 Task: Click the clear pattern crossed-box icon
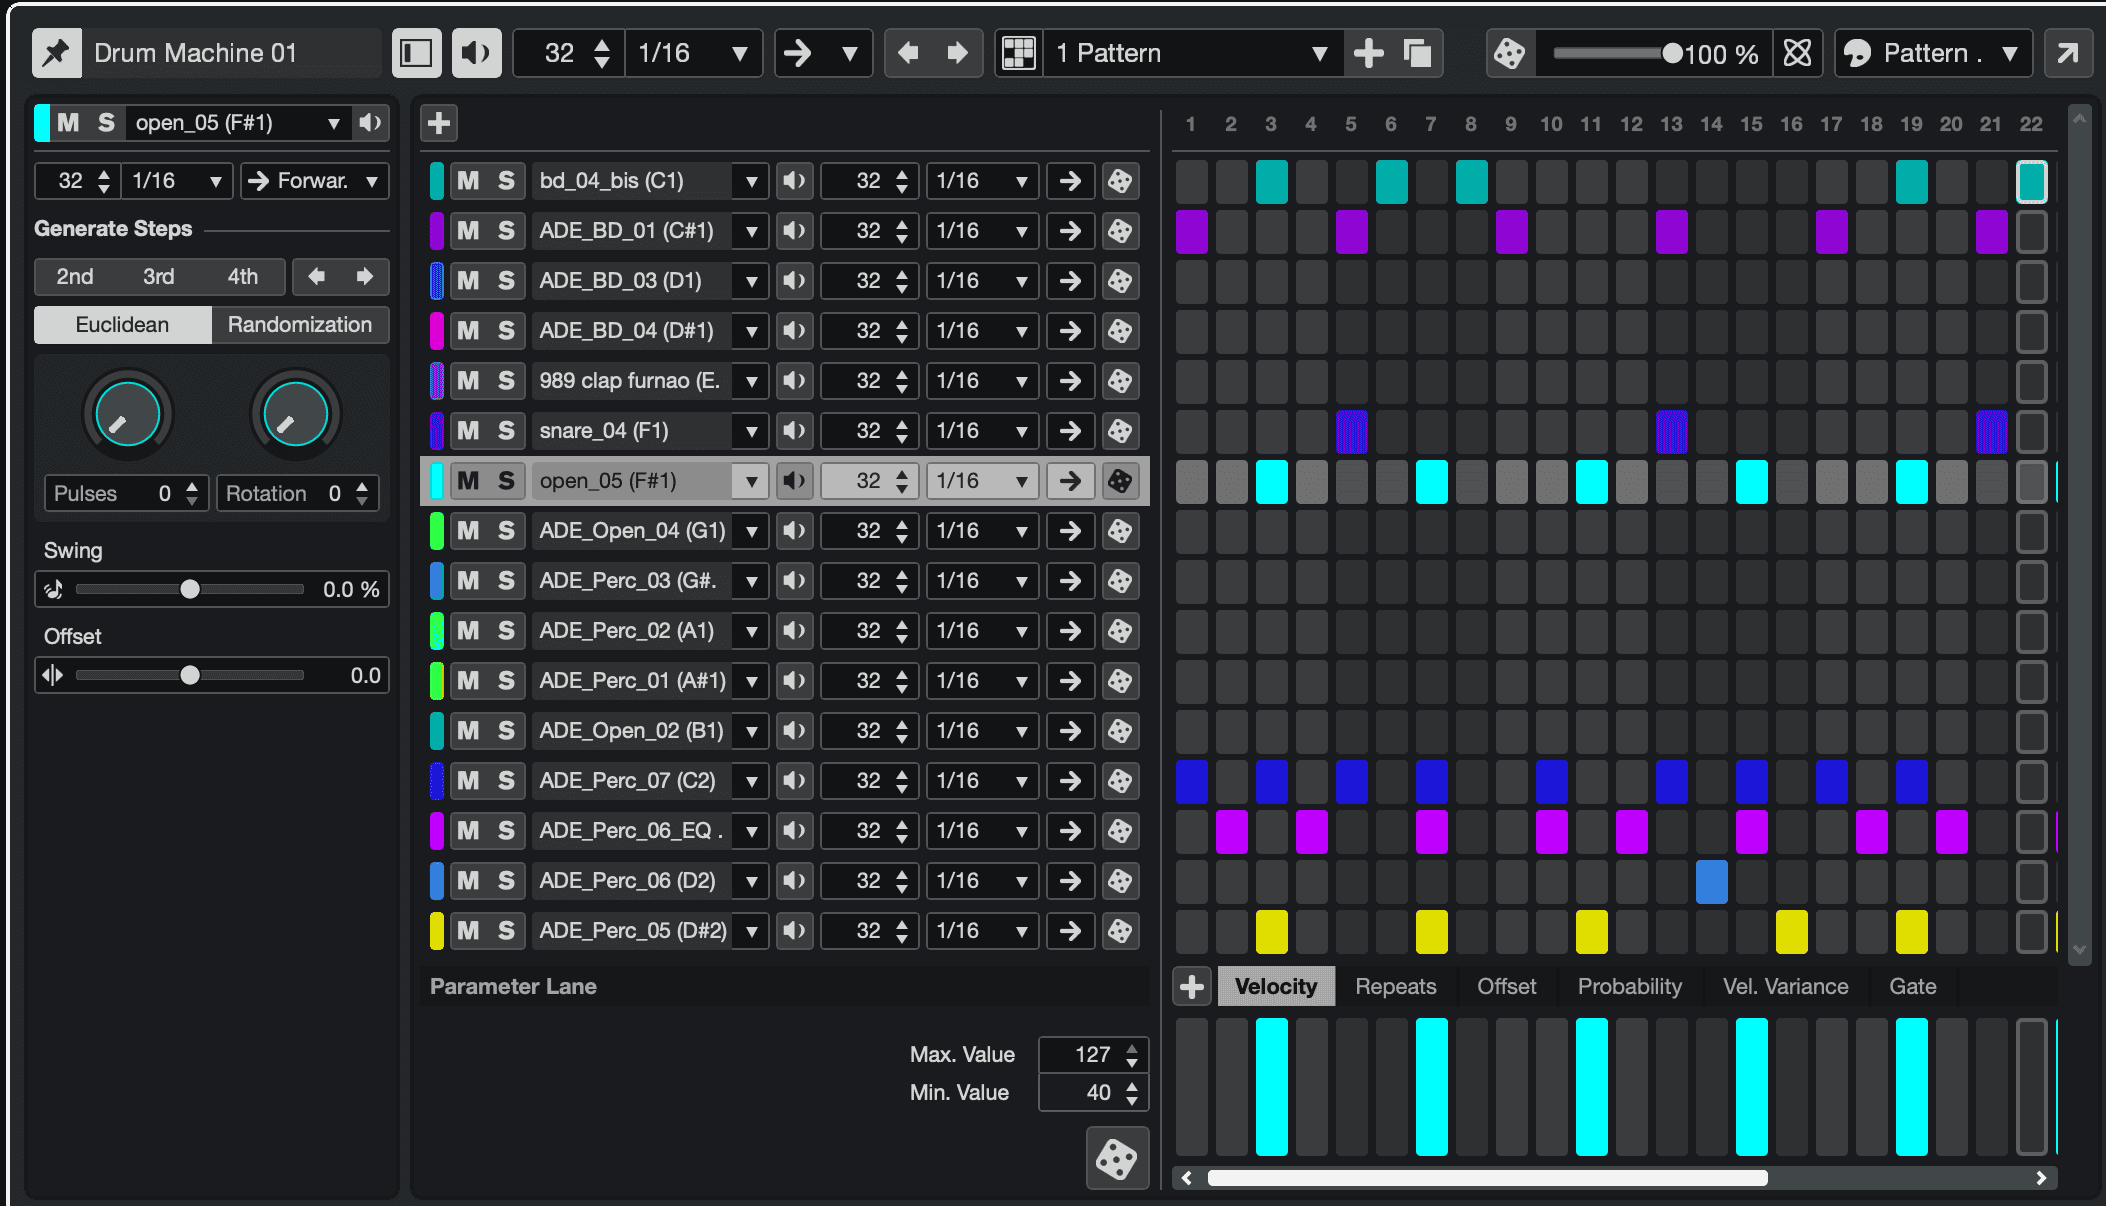tap(1797, 53)
